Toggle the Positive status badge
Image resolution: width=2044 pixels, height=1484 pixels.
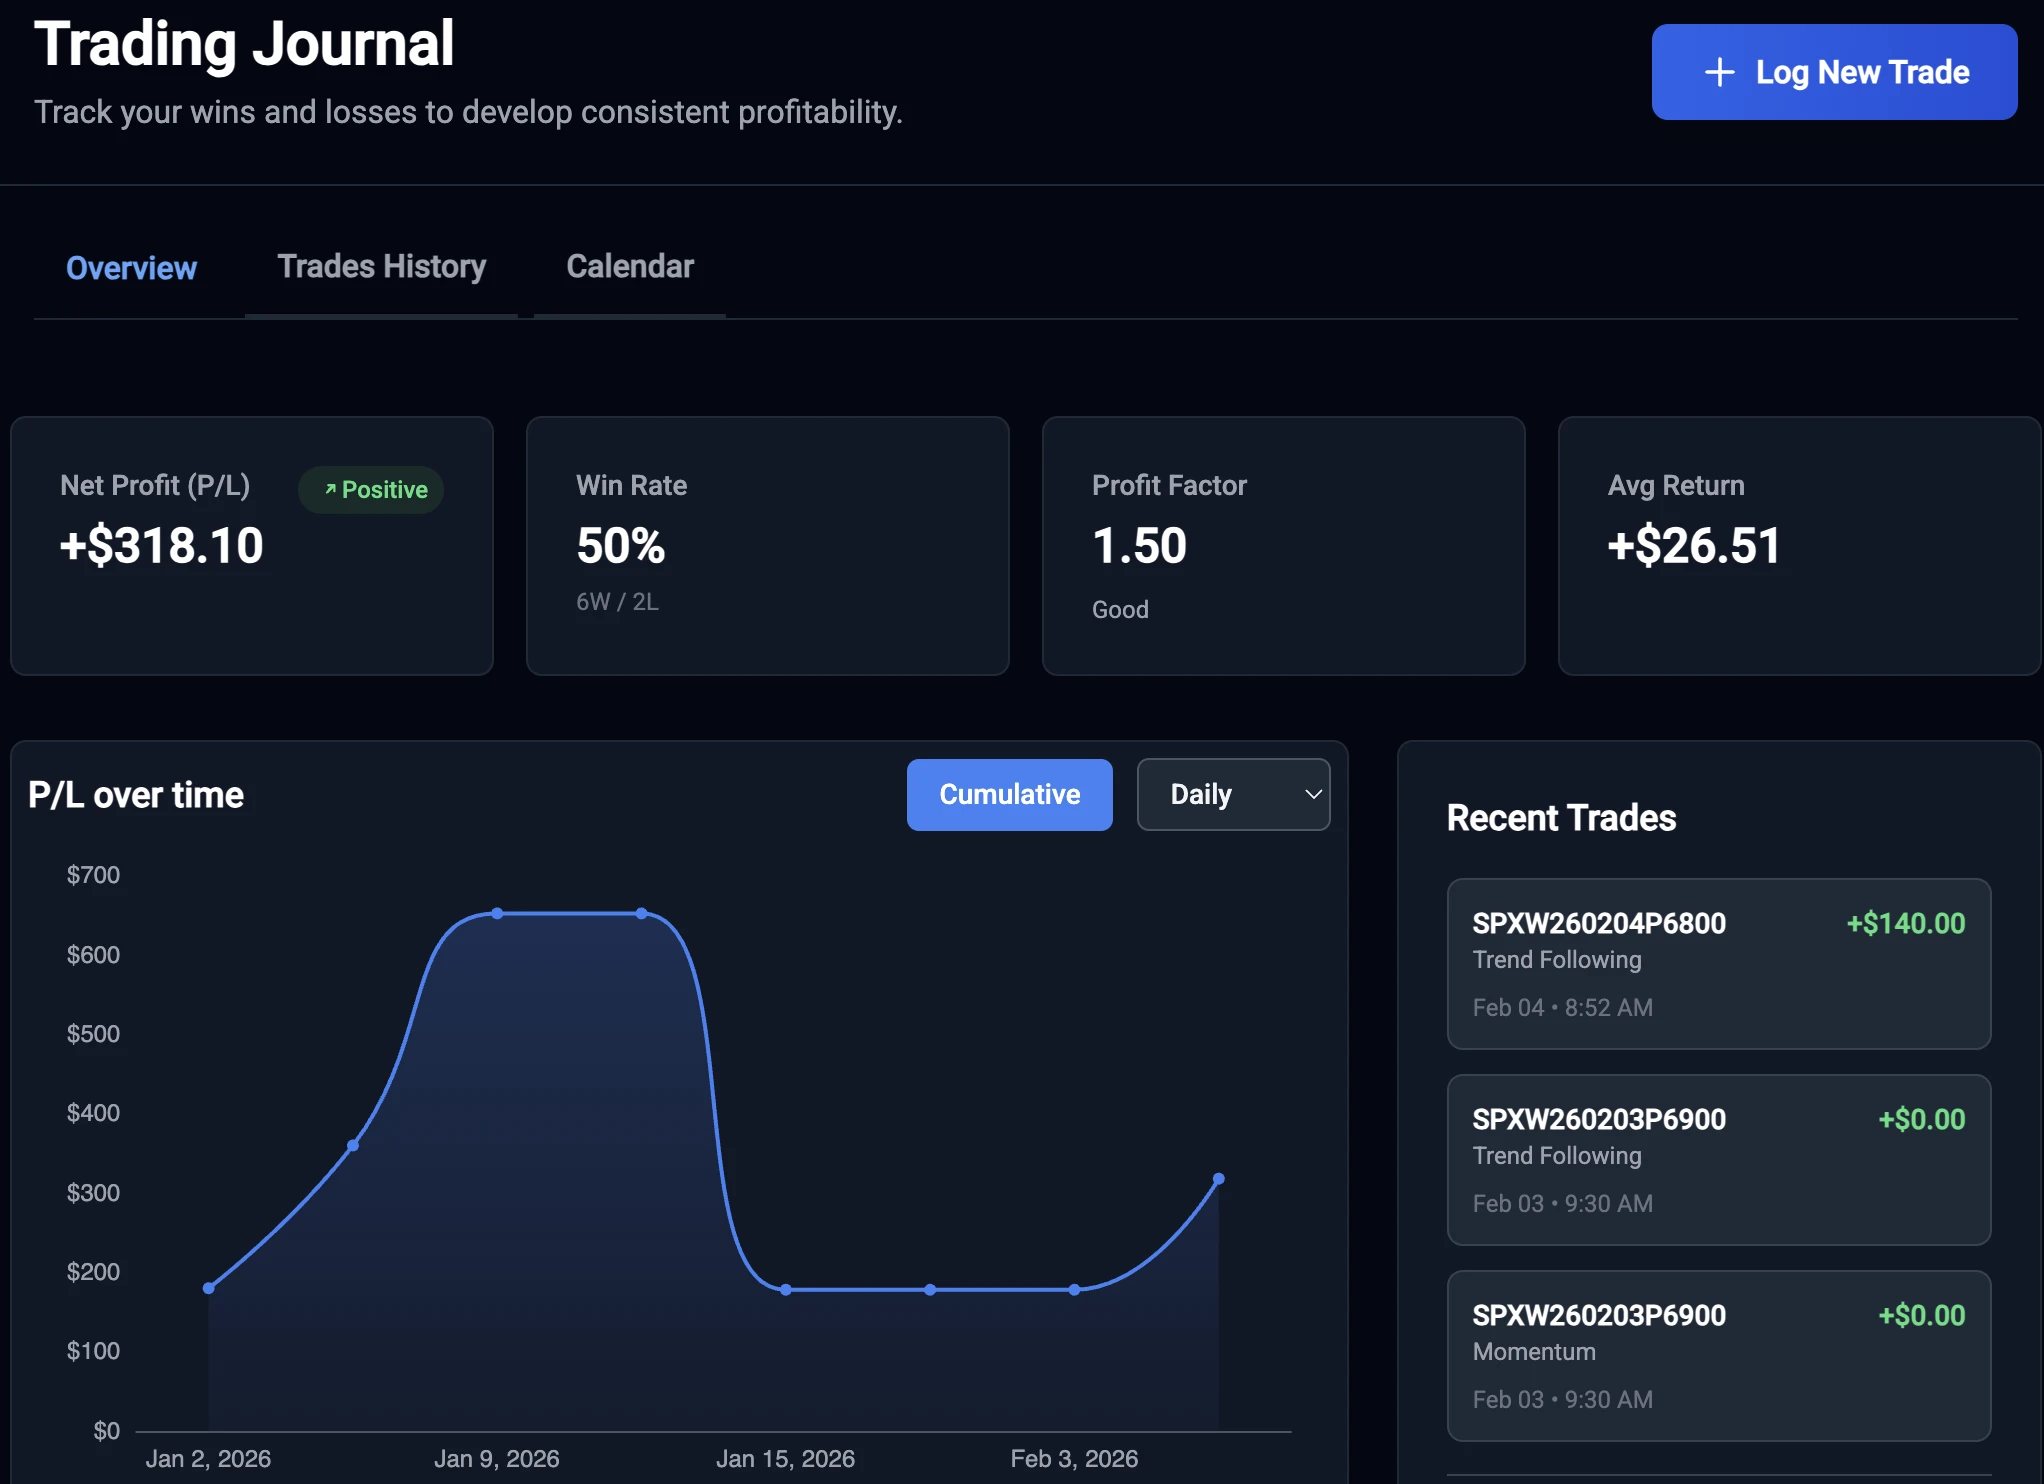pyautogui.click(x=370, y=489)
